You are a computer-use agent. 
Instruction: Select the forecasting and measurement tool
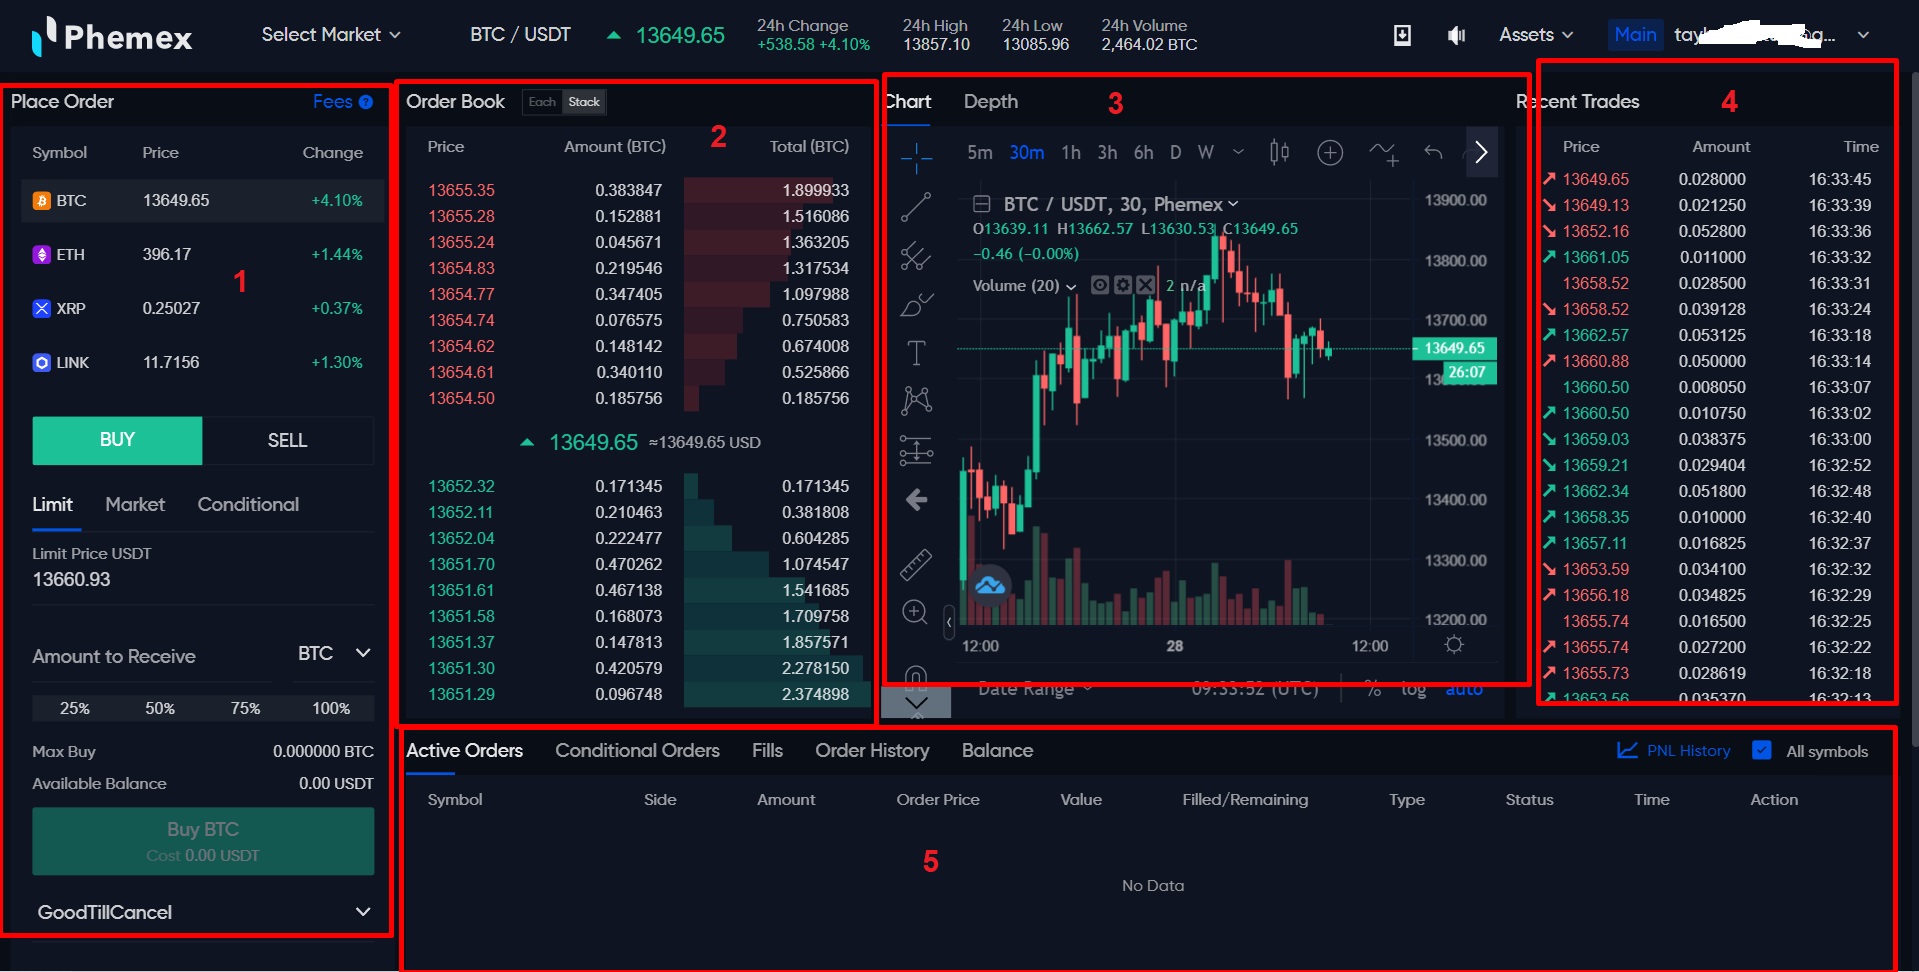tap(916, 451)
